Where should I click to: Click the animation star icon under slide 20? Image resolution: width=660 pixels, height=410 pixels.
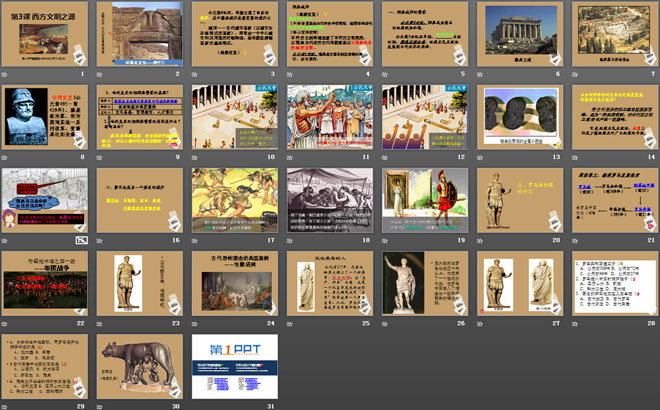click(480, 240)
